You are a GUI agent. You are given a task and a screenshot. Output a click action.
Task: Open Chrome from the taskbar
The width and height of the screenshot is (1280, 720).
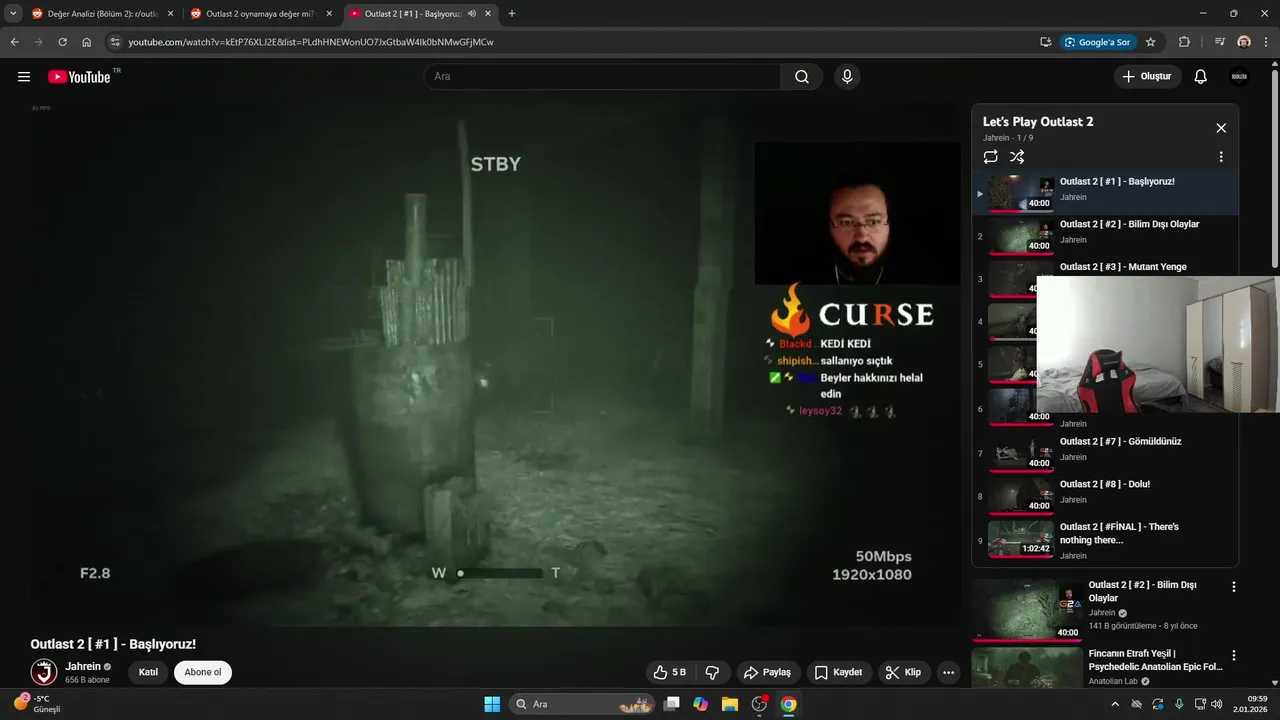tap(789, 704)
